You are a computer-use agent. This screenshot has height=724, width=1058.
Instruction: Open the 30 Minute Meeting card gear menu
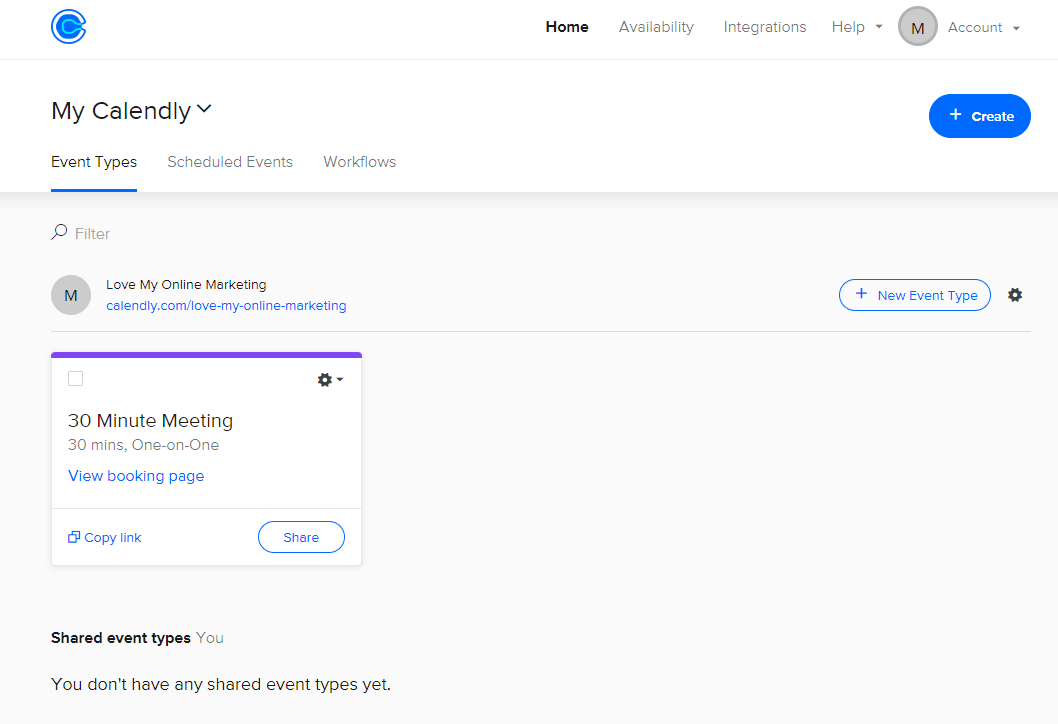coord(330,380)
